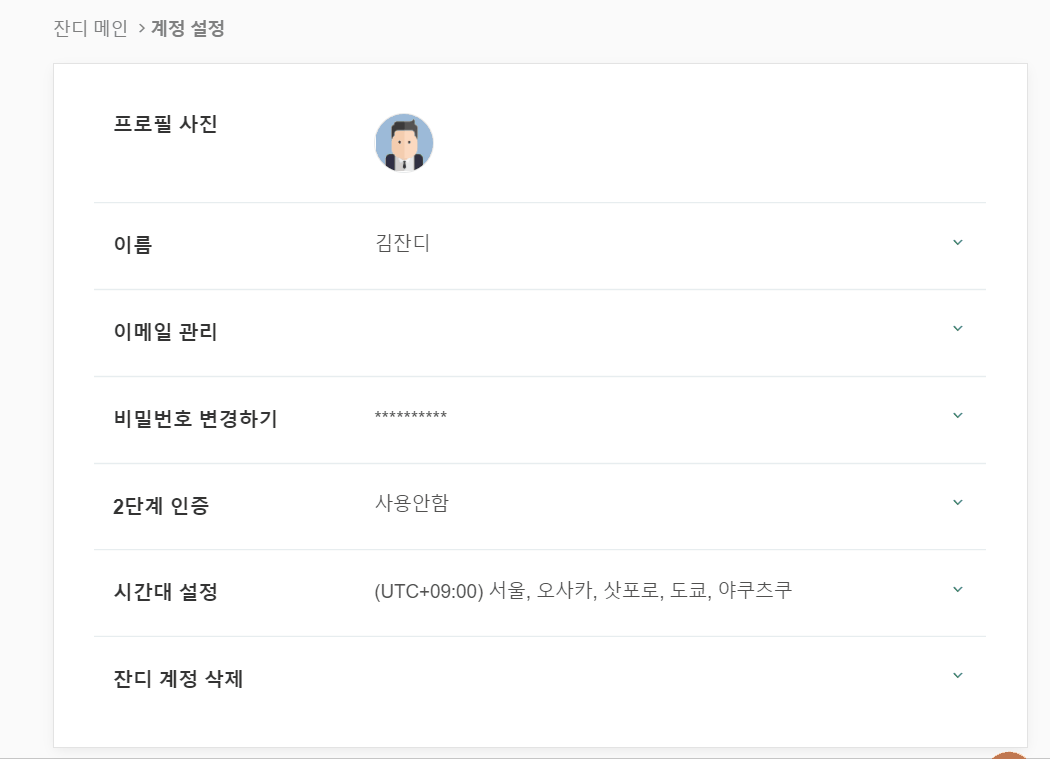Click the 프로필 사진 label
The height and width of the screenshot is (759, 1050).
pos(165,125)
